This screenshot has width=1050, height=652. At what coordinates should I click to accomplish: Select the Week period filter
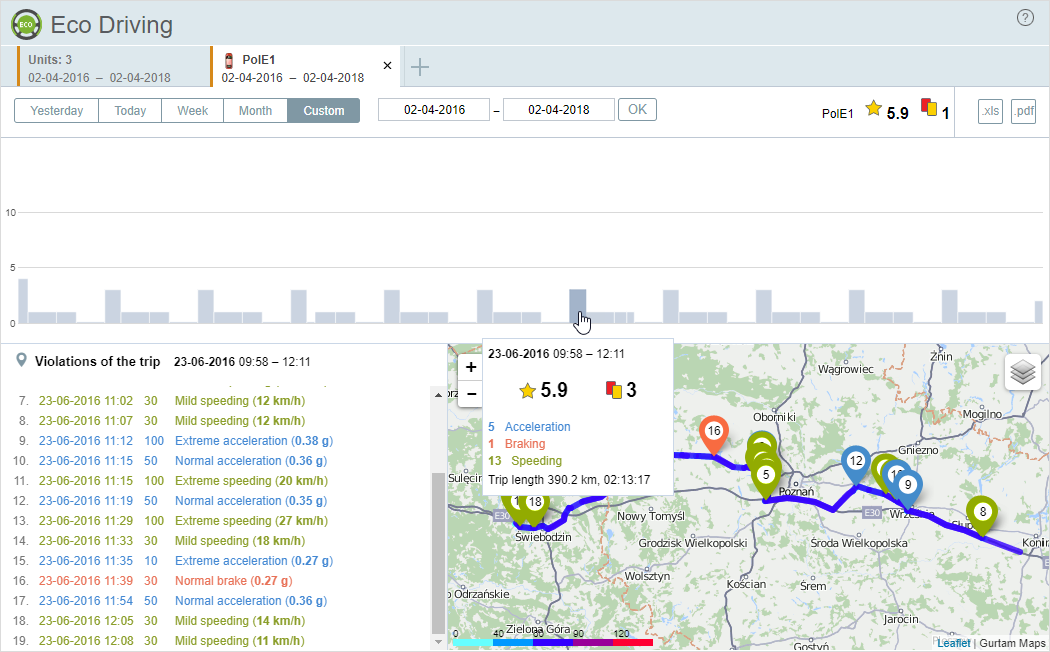click(x=193, y=111)
